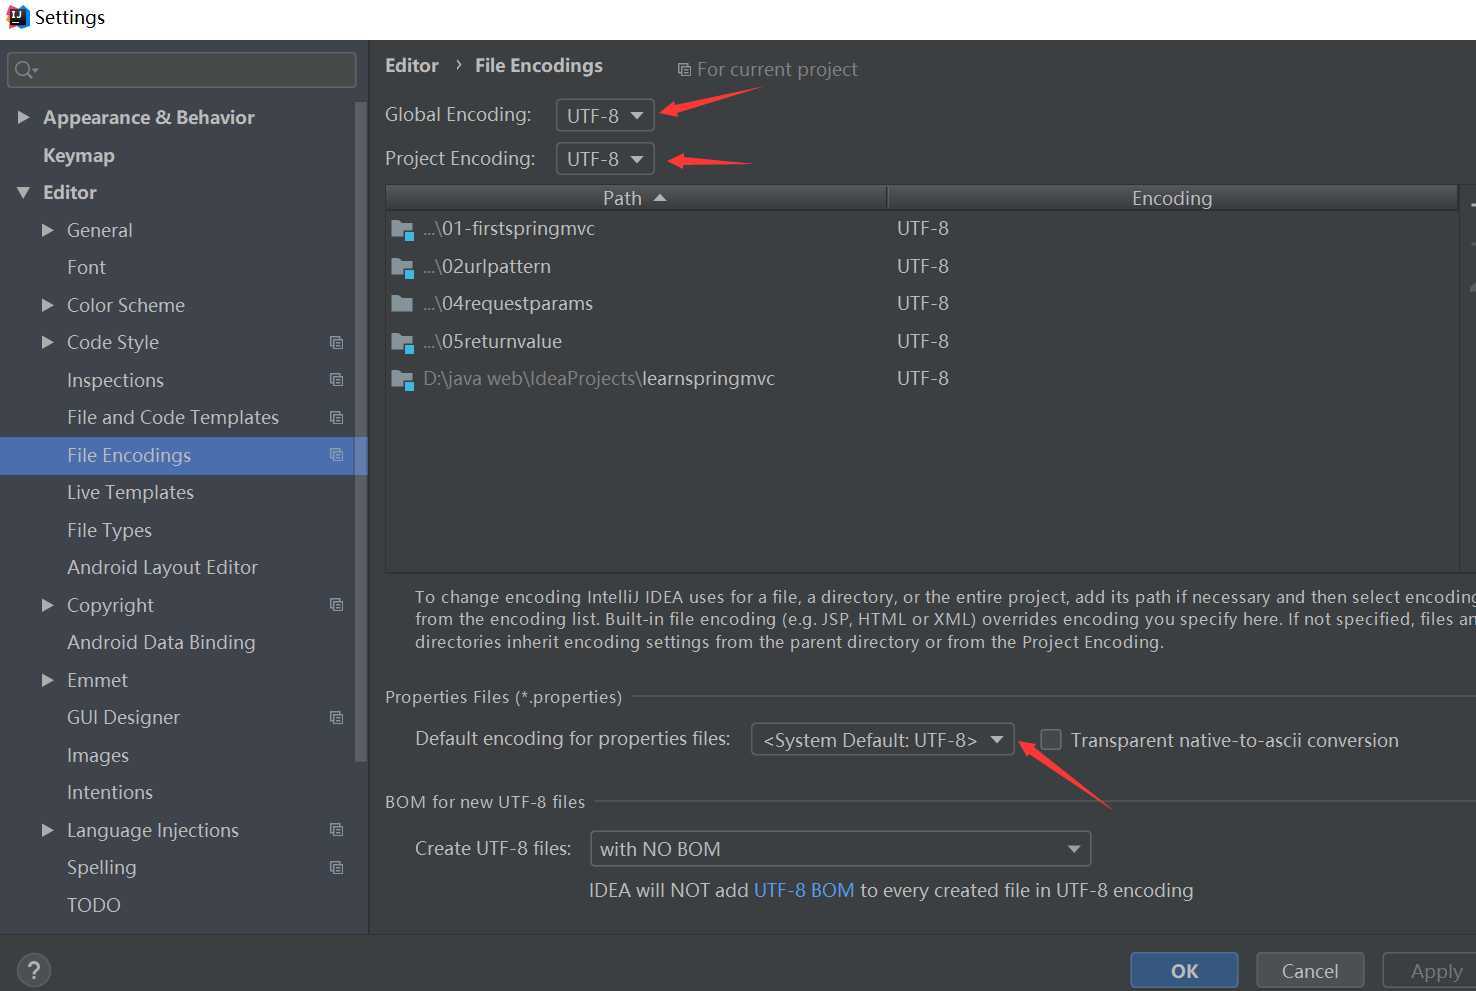Screen dimensions: 1476x991
Task: Expand the Language Injections subsection
Action: point(47,830)
